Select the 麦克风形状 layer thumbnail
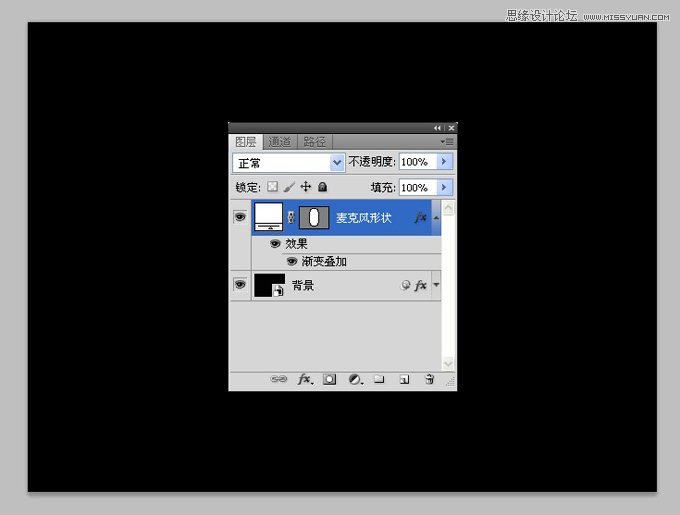 click(268, 216)
